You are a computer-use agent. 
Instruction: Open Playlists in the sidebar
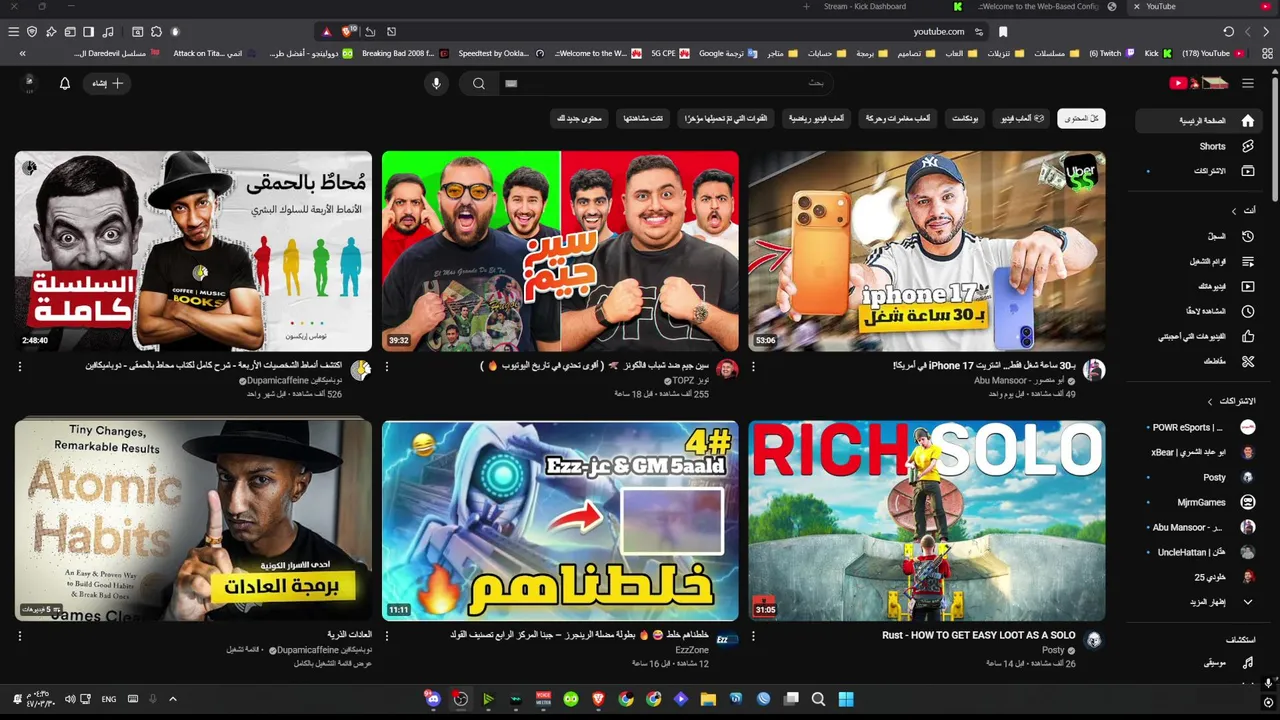[x=1197, y=261]
